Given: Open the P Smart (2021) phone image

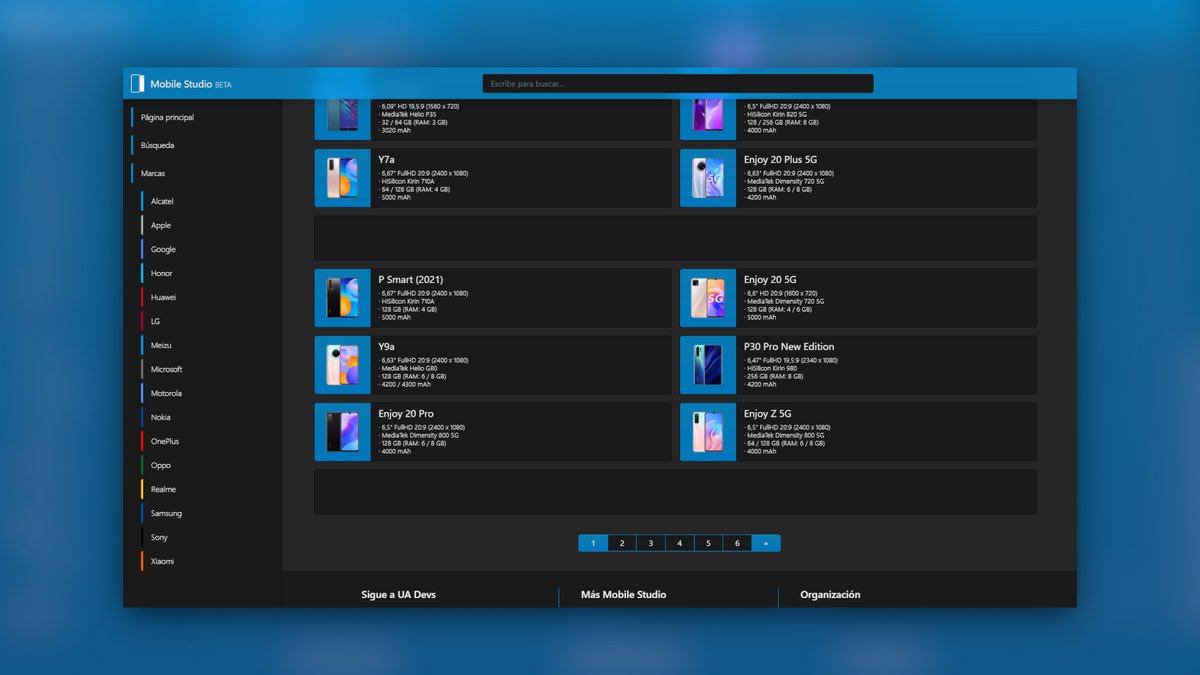Looking at the screenshot, I should [x=342, y=298].
